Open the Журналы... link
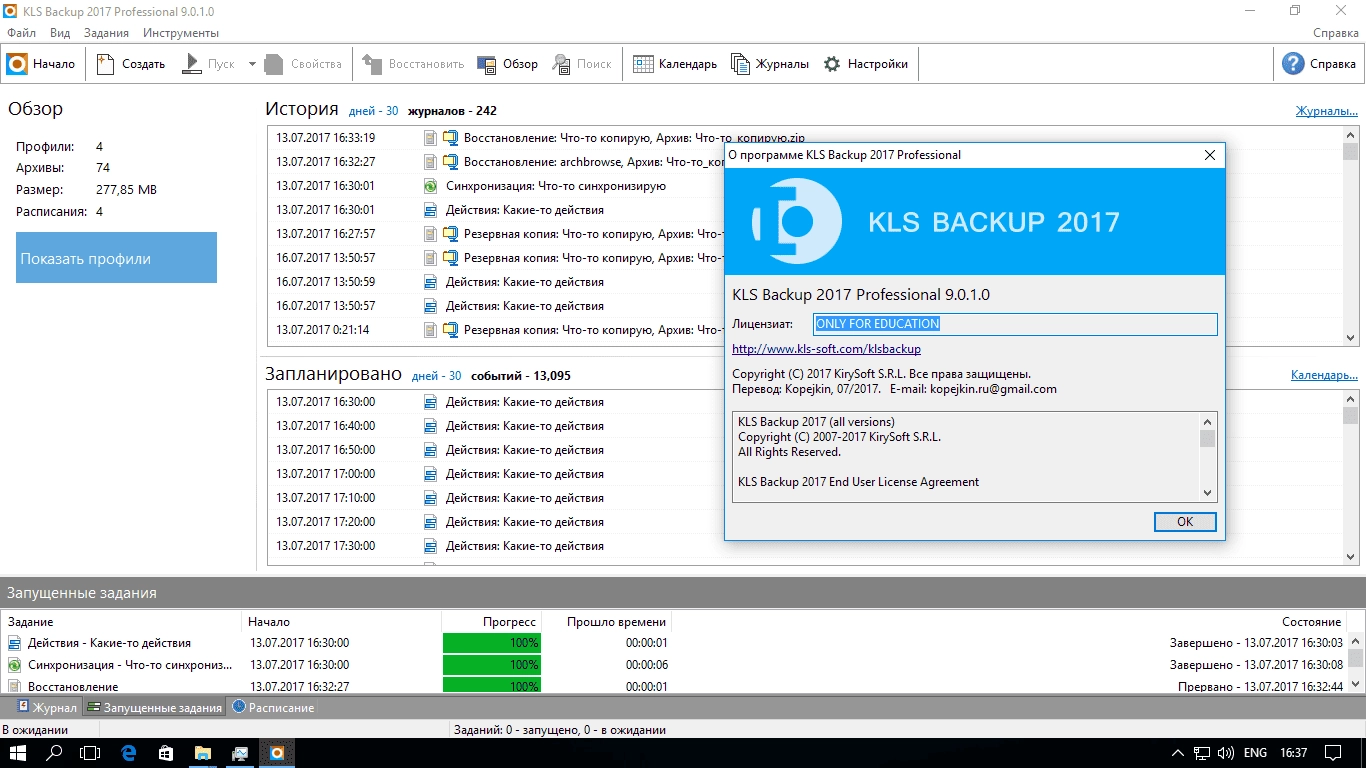Screen dimensions: 1366x768 point(1327,111)
